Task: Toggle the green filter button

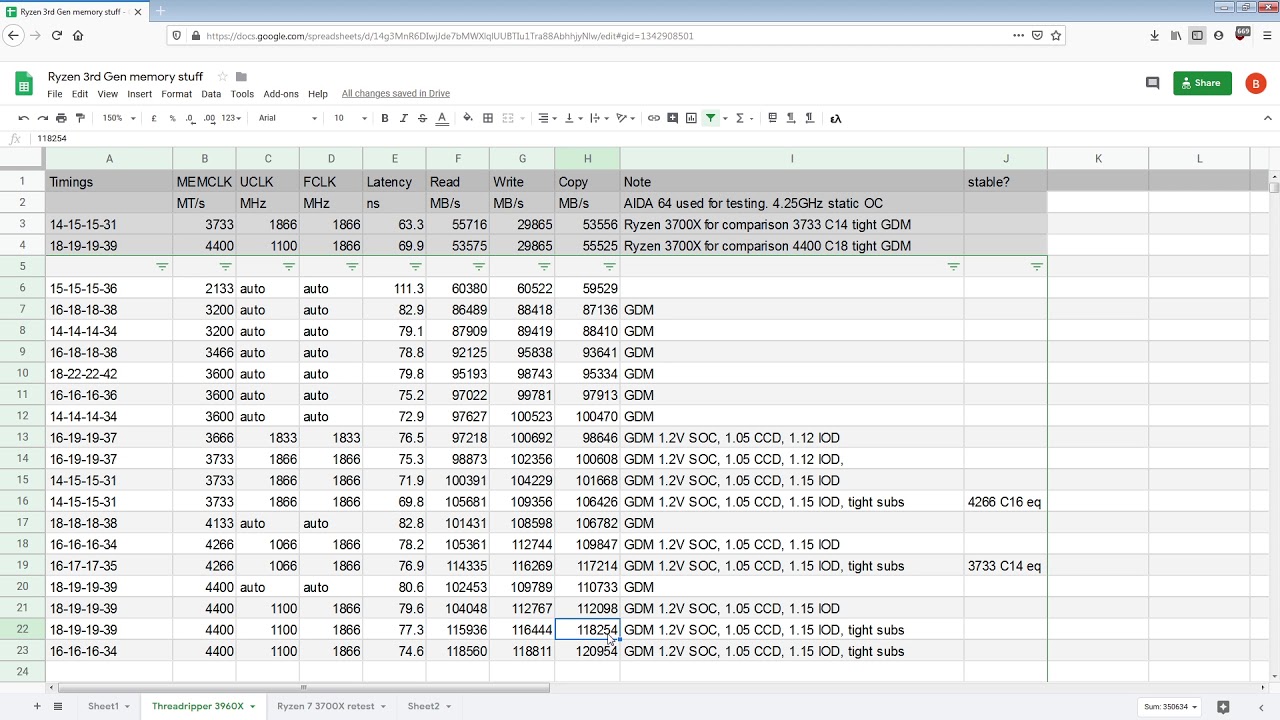Action: coord(711,118)
